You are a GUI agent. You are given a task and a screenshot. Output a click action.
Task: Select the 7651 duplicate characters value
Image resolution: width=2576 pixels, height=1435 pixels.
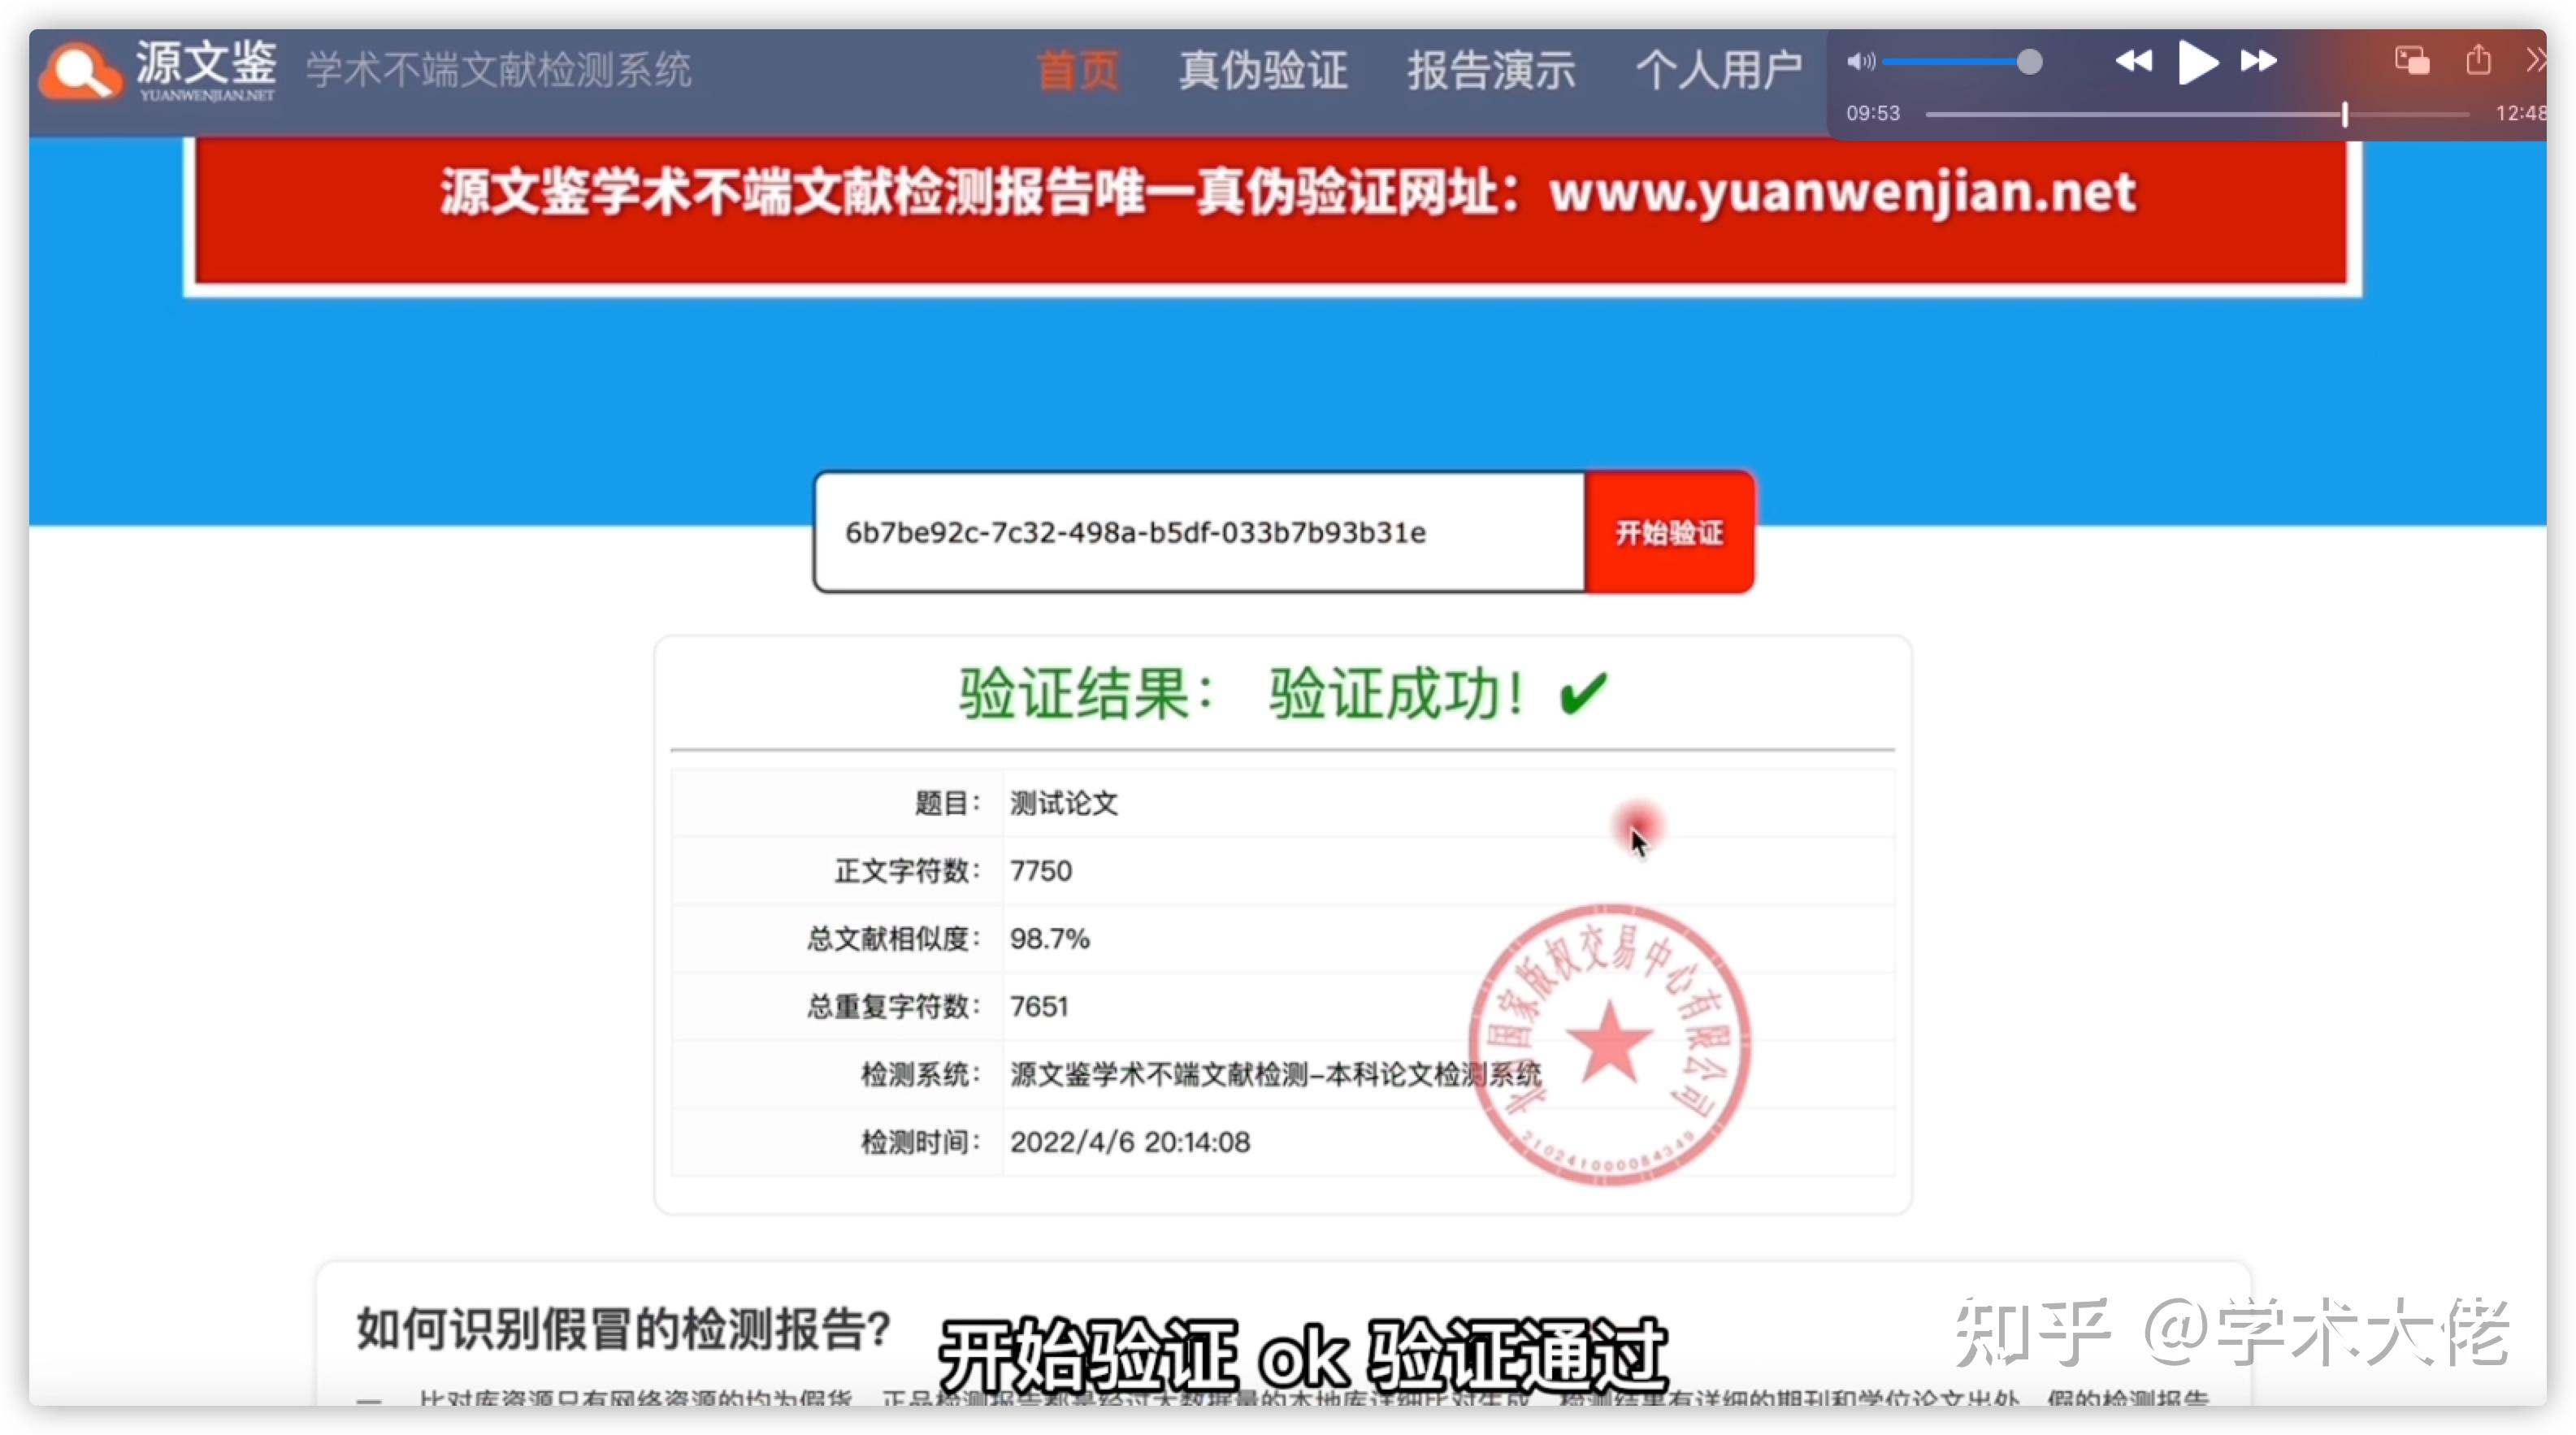(x=1039, y=1006)
